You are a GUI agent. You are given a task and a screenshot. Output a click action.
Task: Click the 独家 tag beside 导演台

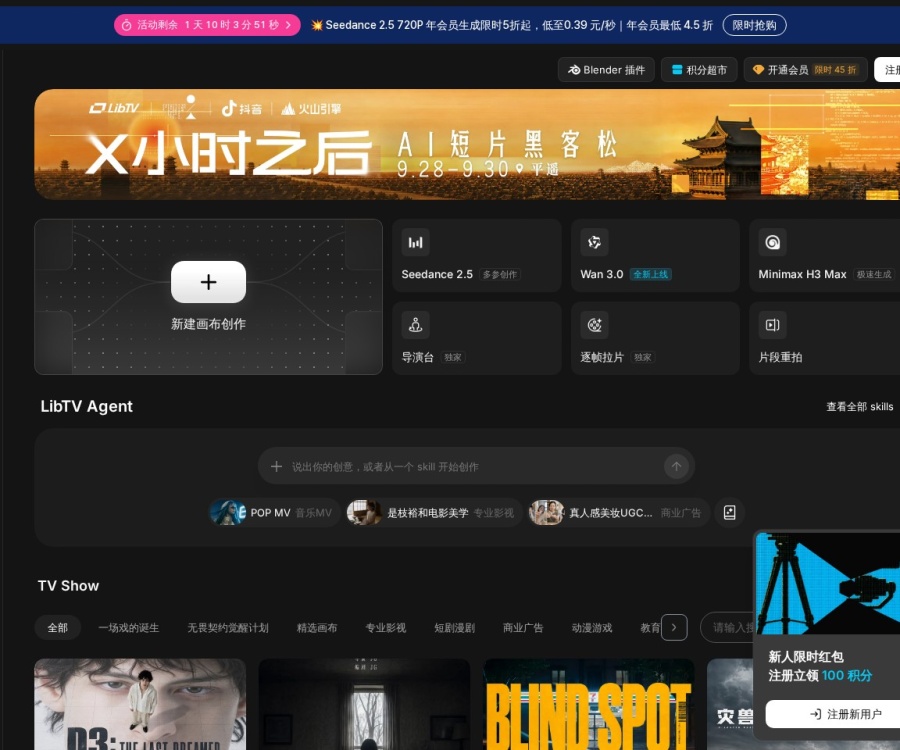click(x=452, y=357)
